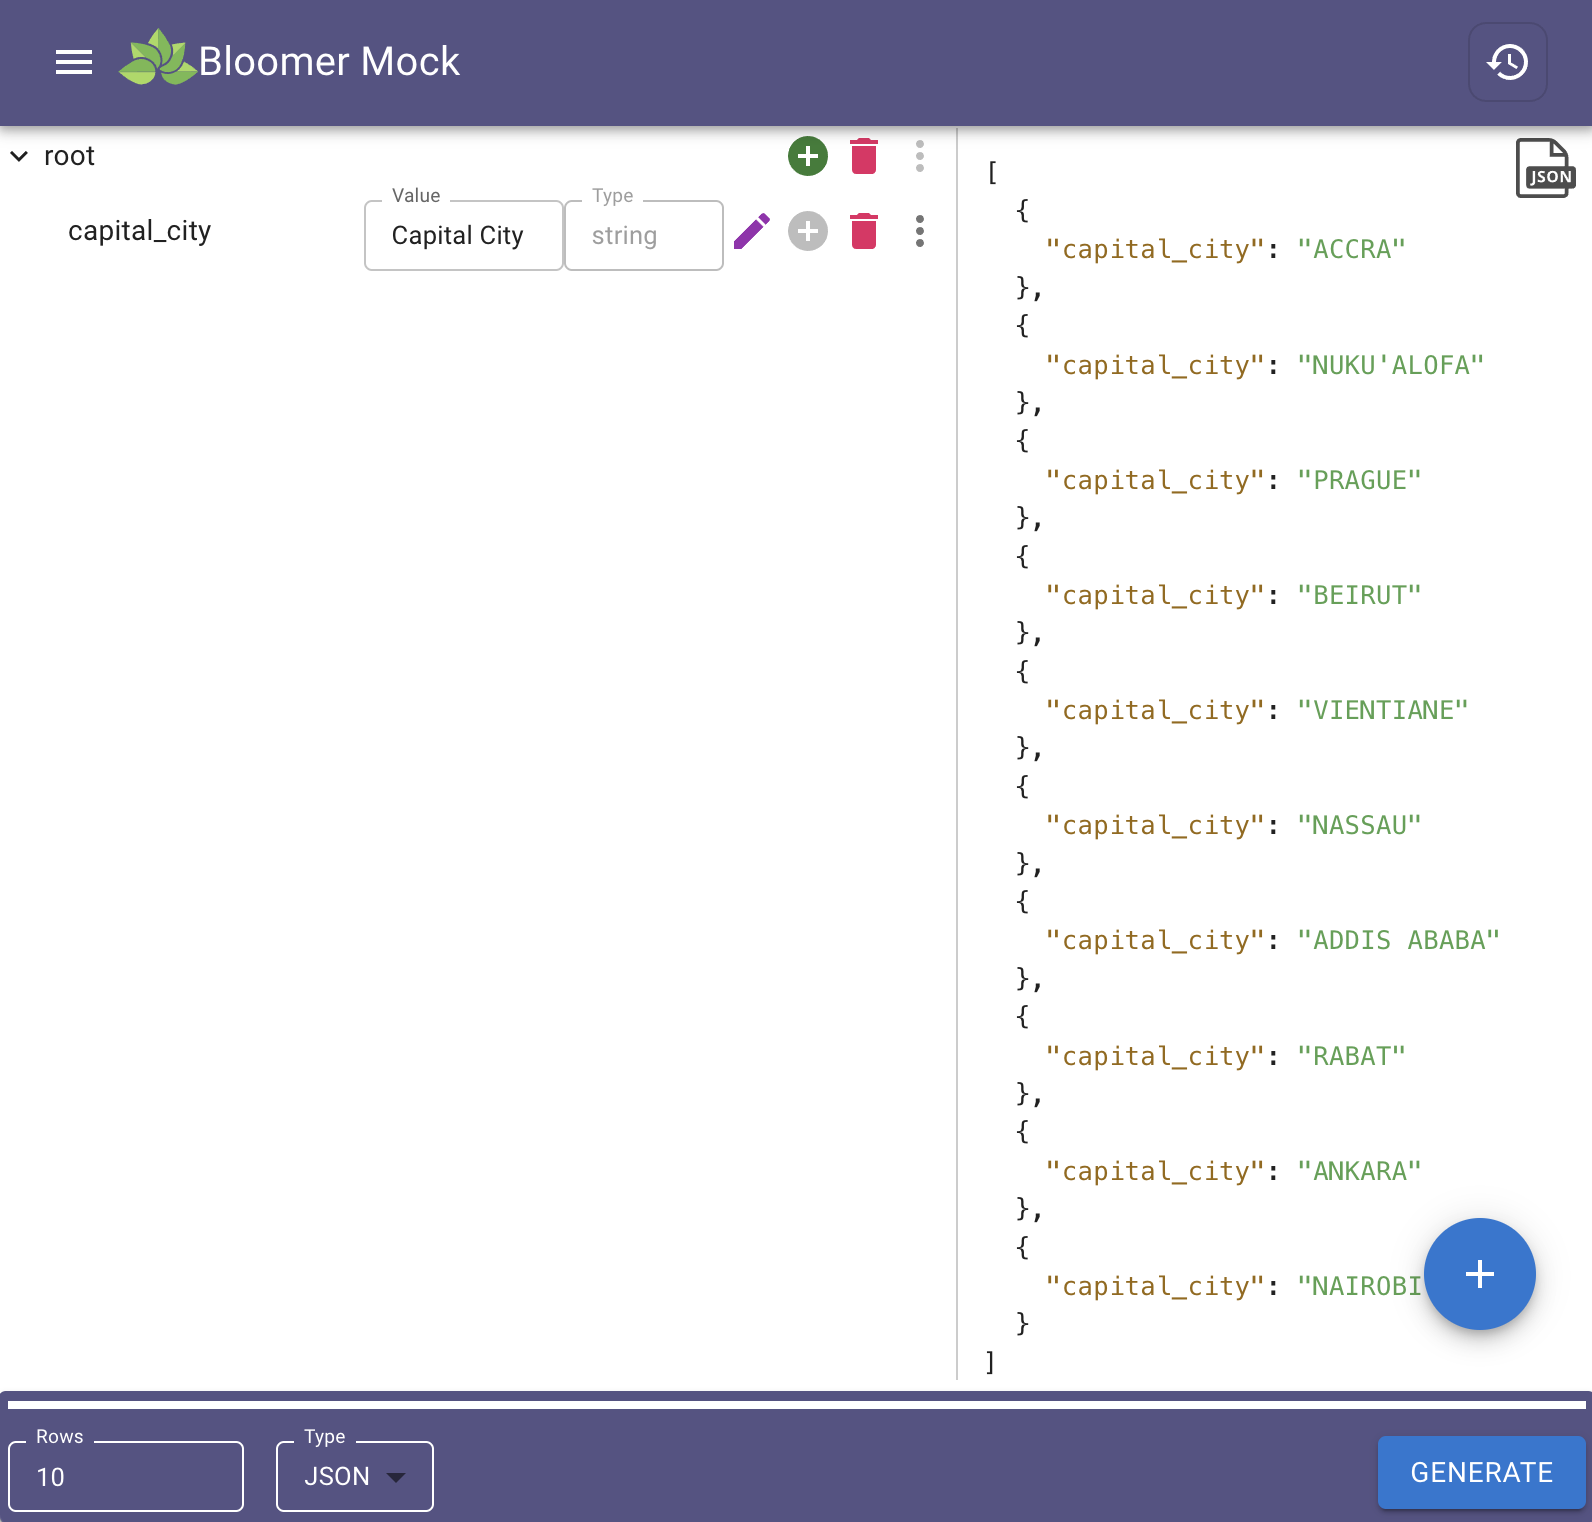The height and width of the screenshot is (1522, 1592).
Task: Click the "RABAT" output value
Action: coord(1351,1056)
